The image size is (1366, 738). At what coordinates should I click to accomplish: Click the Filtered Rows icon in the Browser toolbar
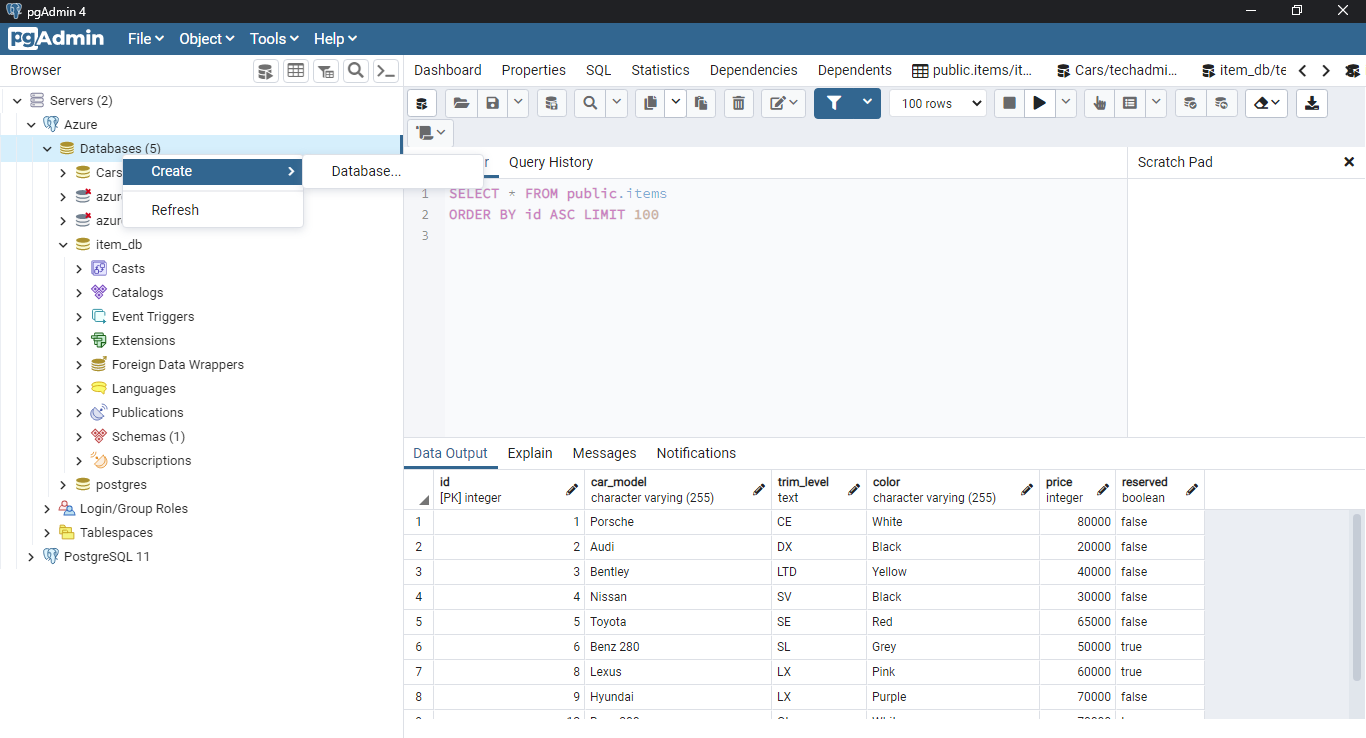[325, 71]
